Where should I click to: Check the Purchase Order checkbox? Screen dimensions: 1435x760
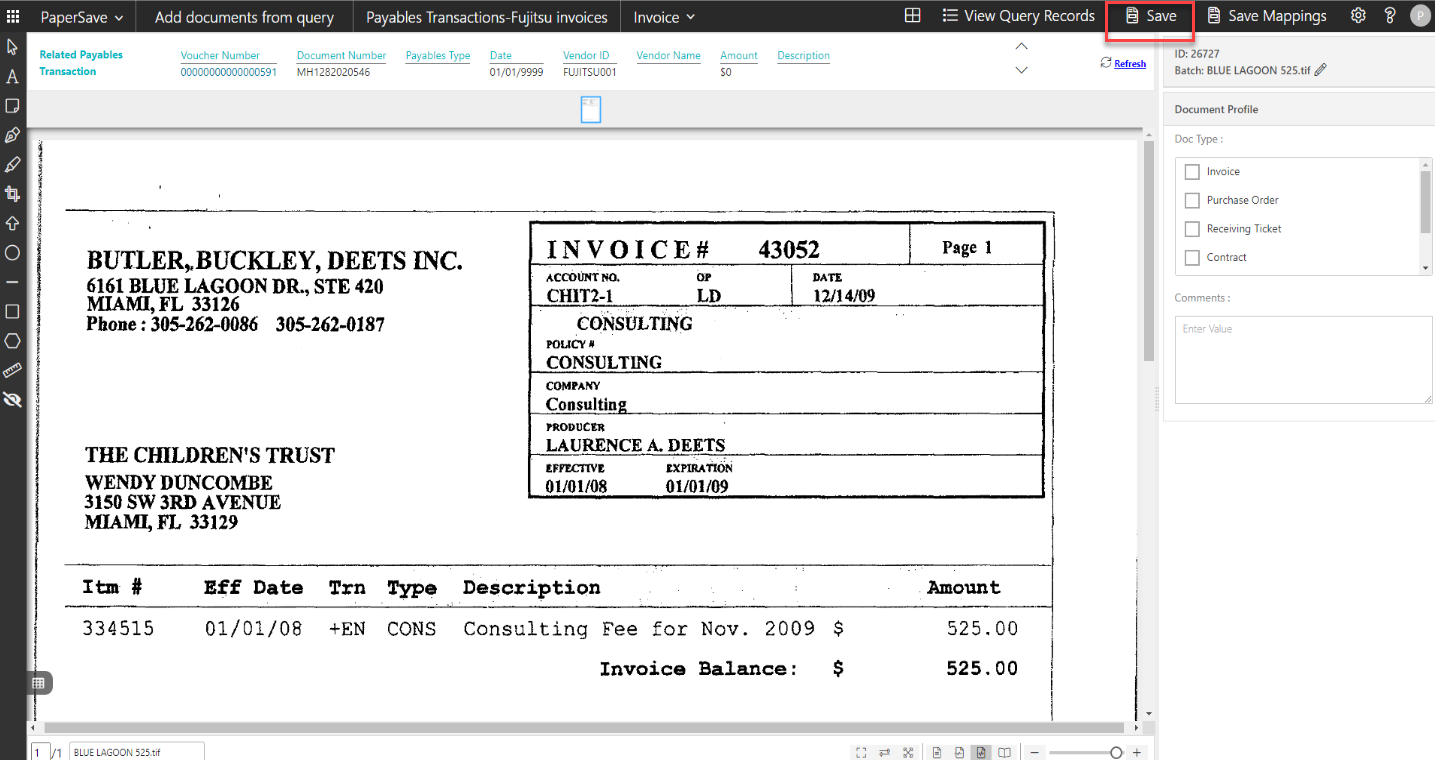click(1192, 200)
